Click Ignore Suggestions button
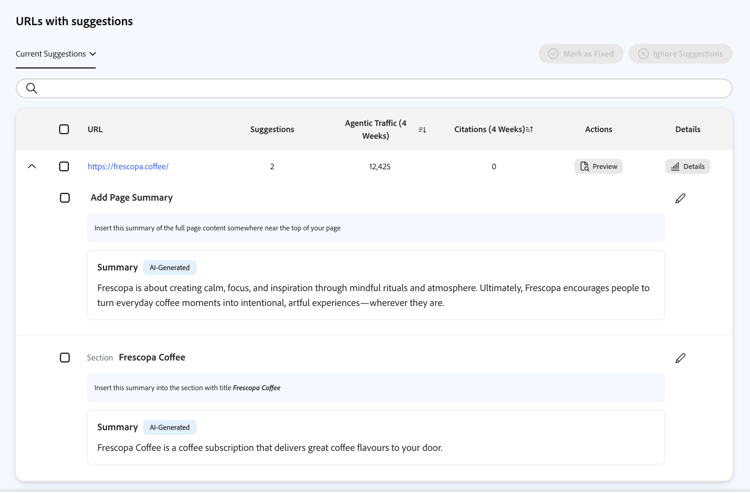 click(x=680, y=54)
